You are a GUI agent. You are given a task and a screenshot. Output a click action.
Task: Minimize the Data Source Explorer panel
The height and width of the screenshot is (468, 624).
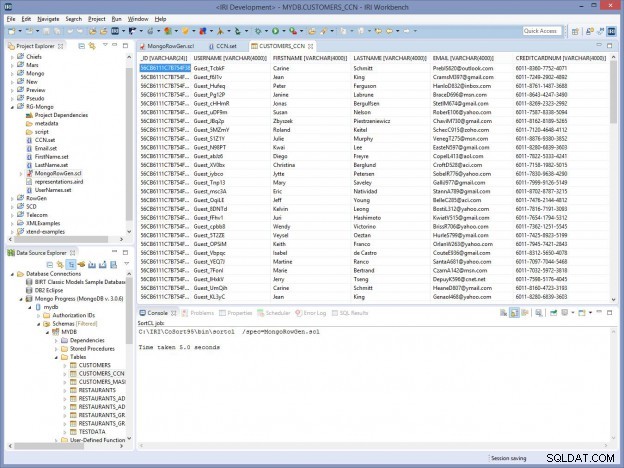click(x=115, y=252)
